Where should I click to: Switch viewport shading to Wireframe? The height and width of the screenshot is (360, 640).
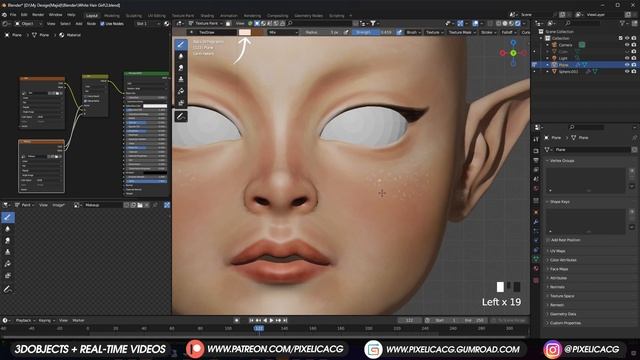pyautogui.click(x=498, y=24)
